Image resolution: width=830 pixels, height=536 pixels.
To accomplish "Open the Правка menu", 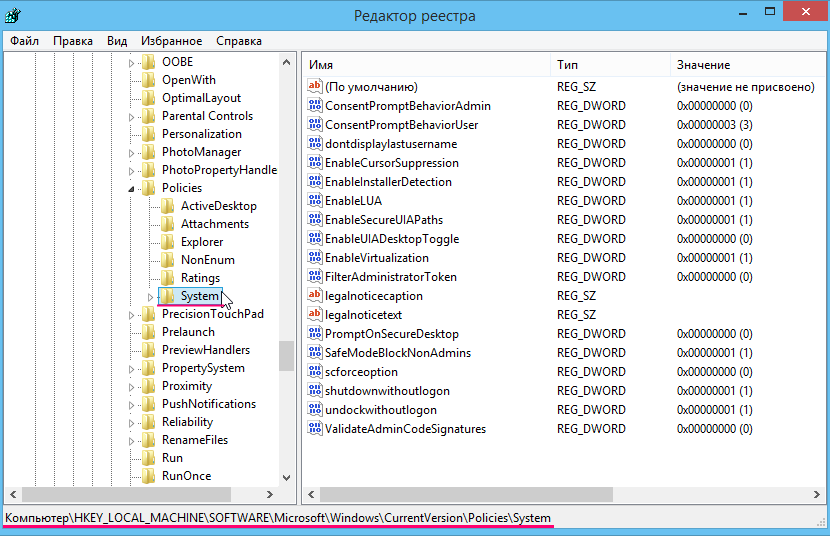I will tap(73, 41).
